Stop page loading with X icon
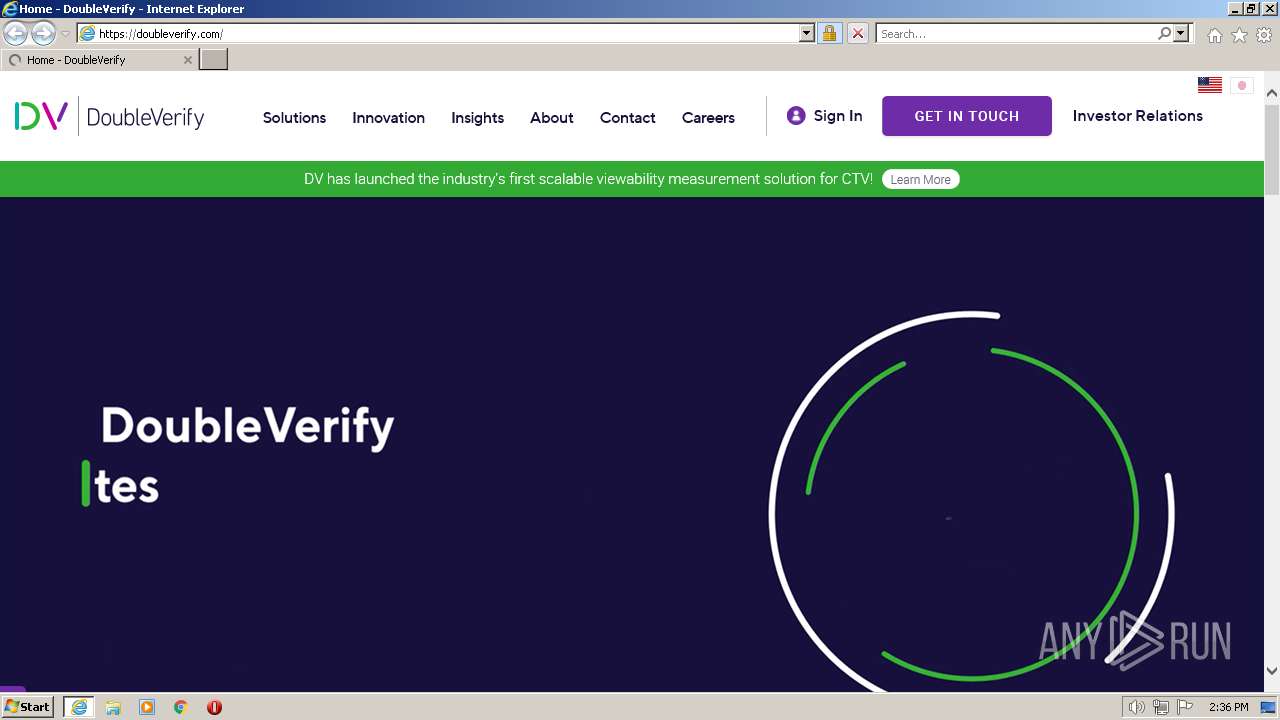The image size is (1280, 720). coord(858,34)
